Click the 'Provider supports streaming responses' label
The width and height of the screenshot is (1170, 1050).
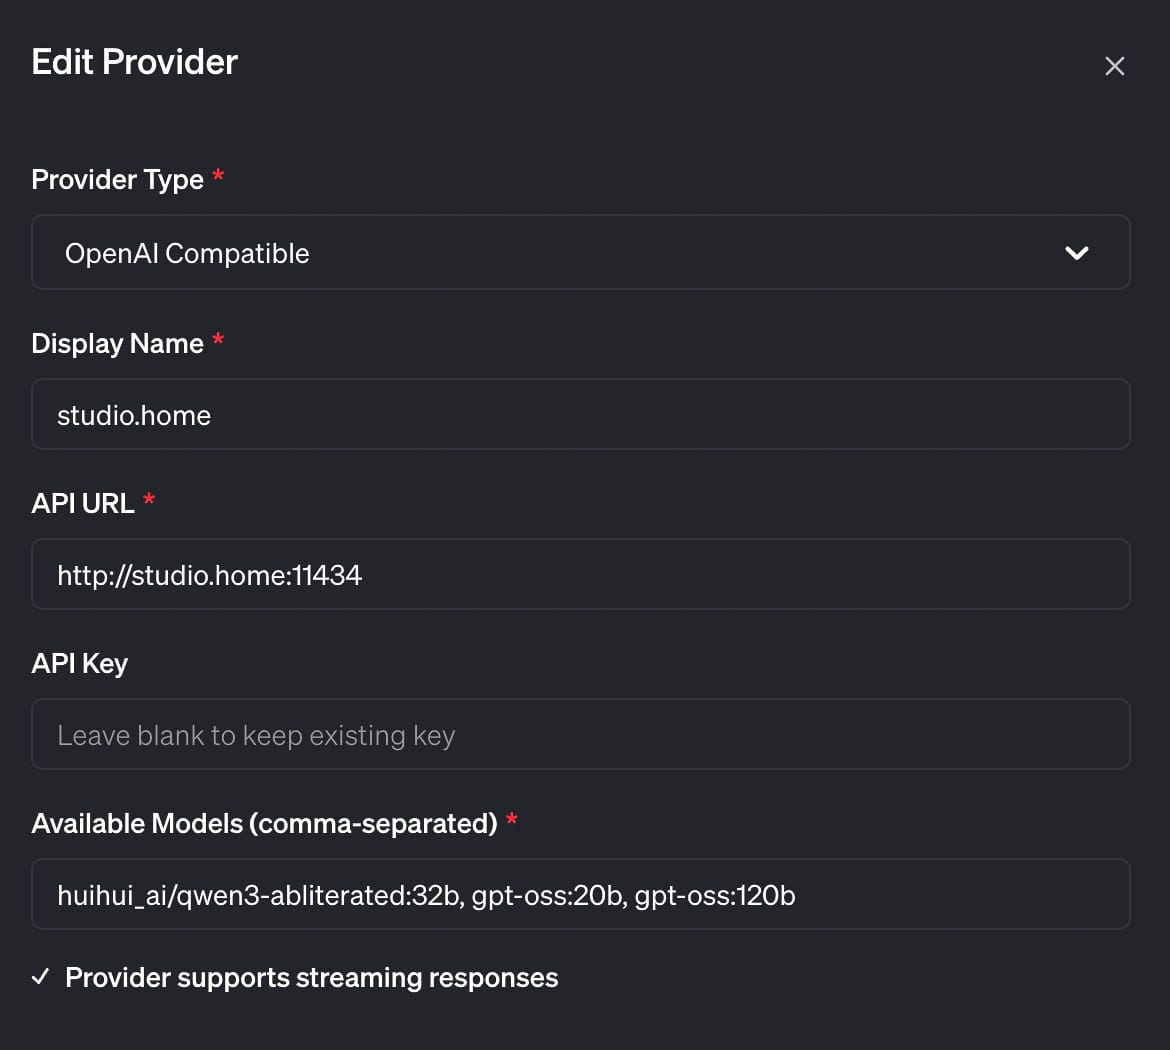pyautogui.click(x=311, y=977)
